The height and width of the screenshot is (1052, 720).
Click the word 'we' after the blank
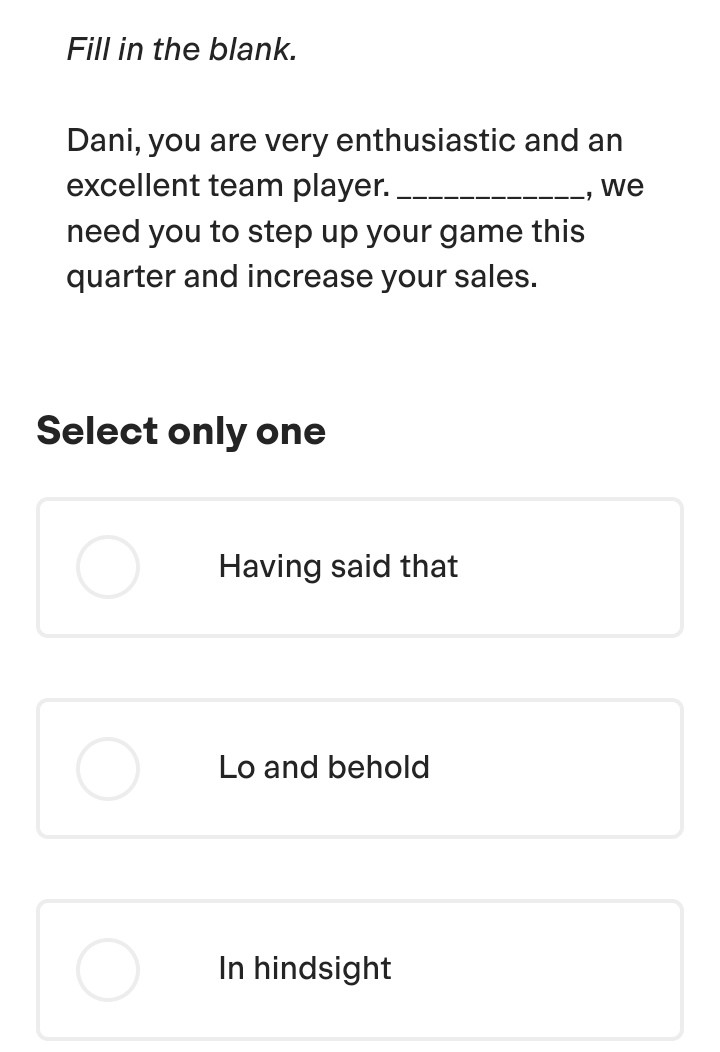click(623, 187)
